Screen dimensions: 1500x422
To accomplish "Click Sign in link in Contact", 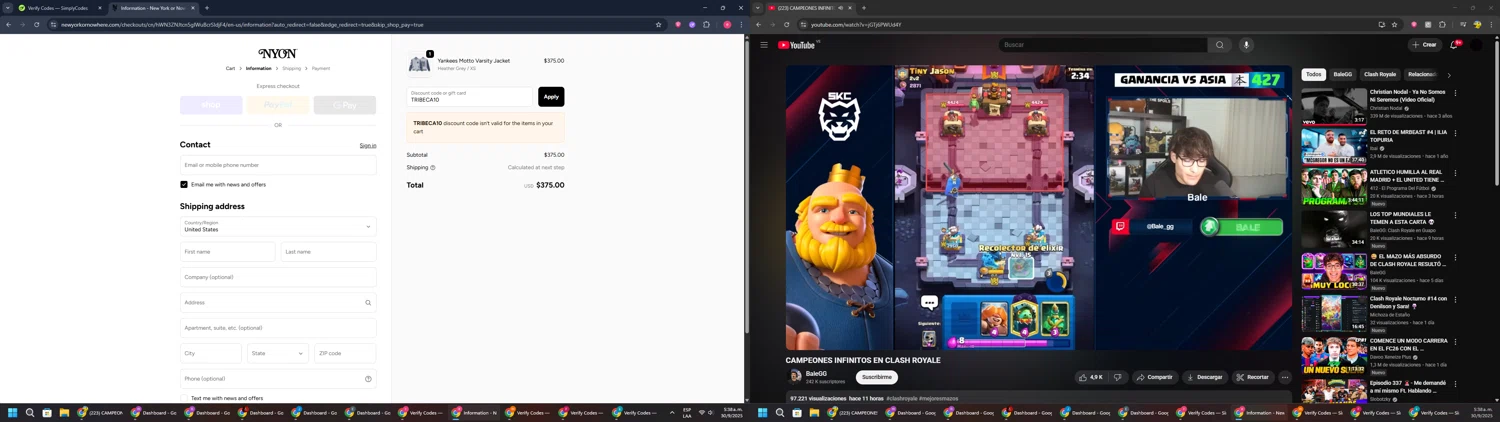I will 368,146.
